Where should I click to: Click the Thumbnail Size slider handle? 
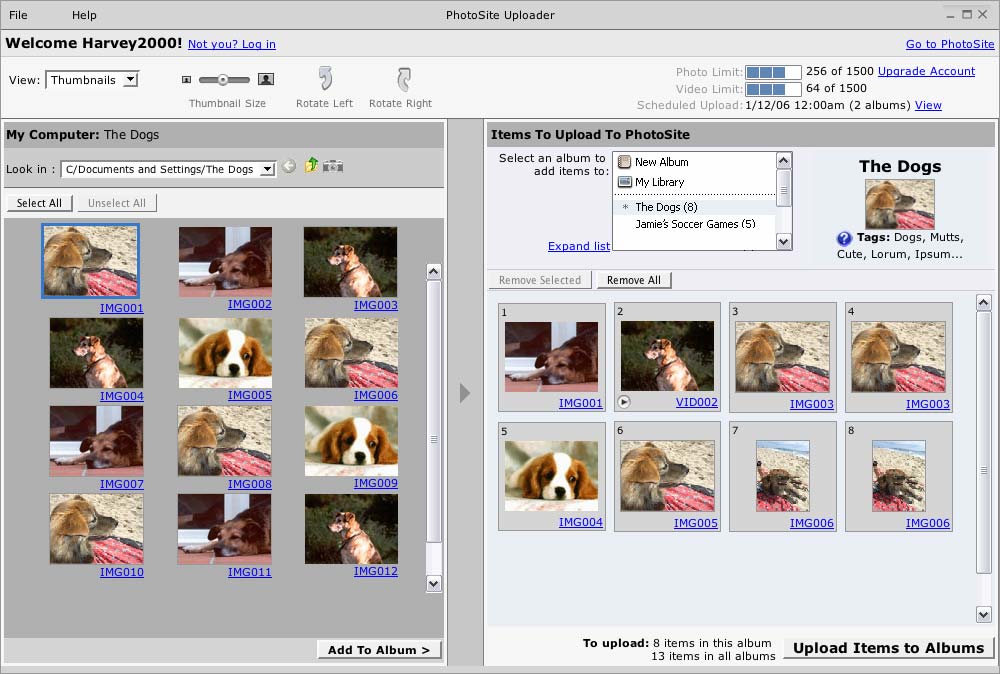[223, 80]
